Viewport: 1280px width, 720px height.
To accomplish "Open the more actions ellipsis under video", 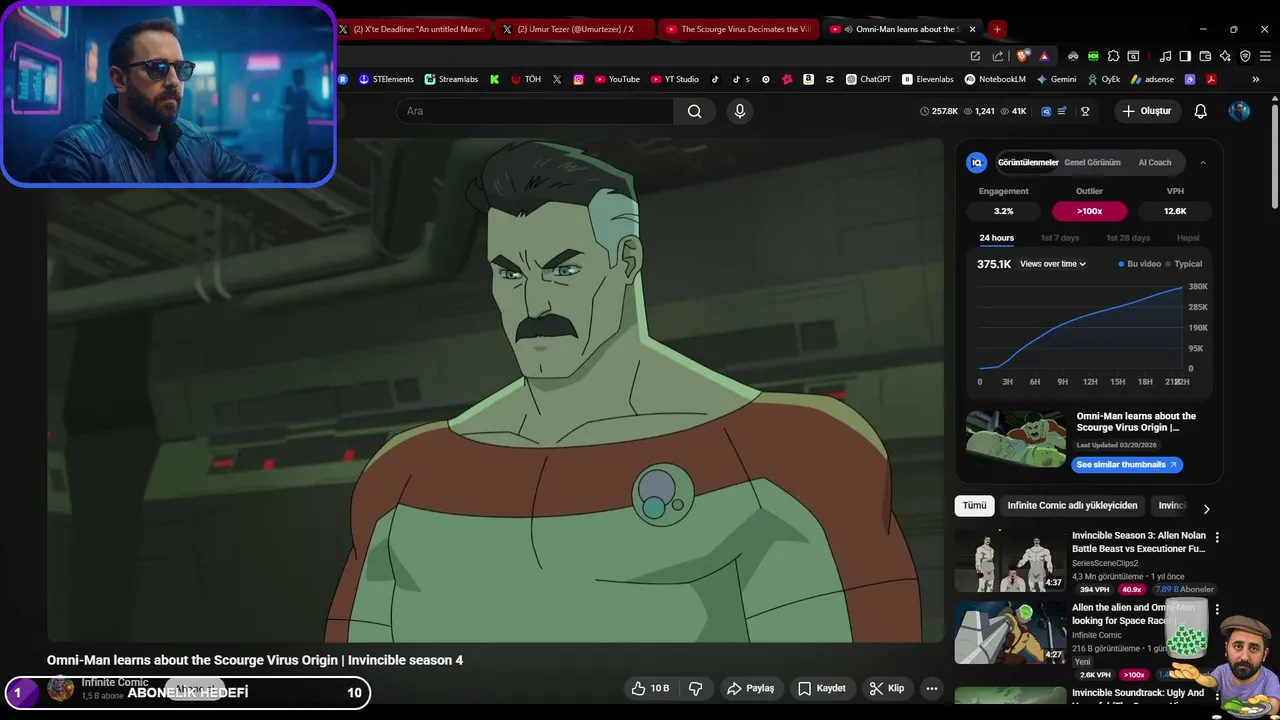I will pos(931,688).
